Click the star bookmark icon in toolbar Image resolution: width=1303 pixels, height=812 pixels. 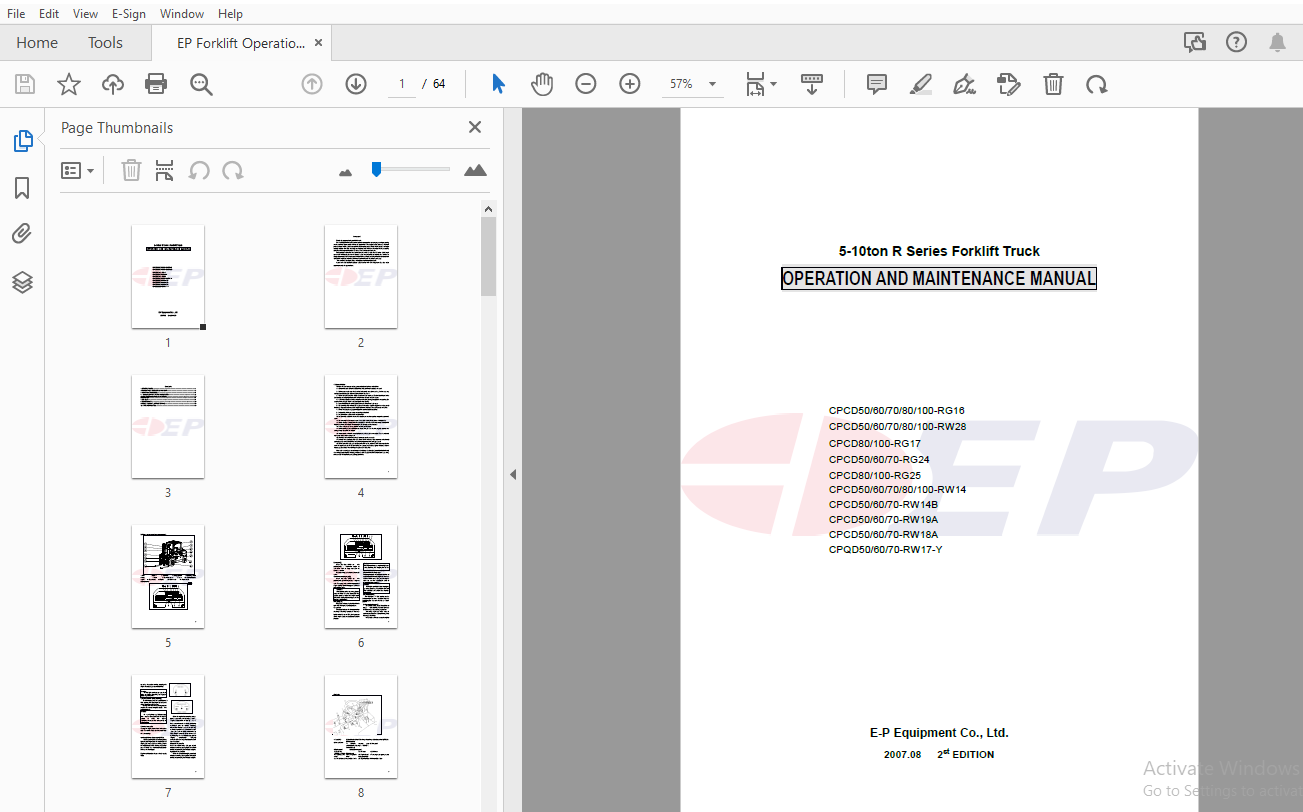tap(69, 84)
